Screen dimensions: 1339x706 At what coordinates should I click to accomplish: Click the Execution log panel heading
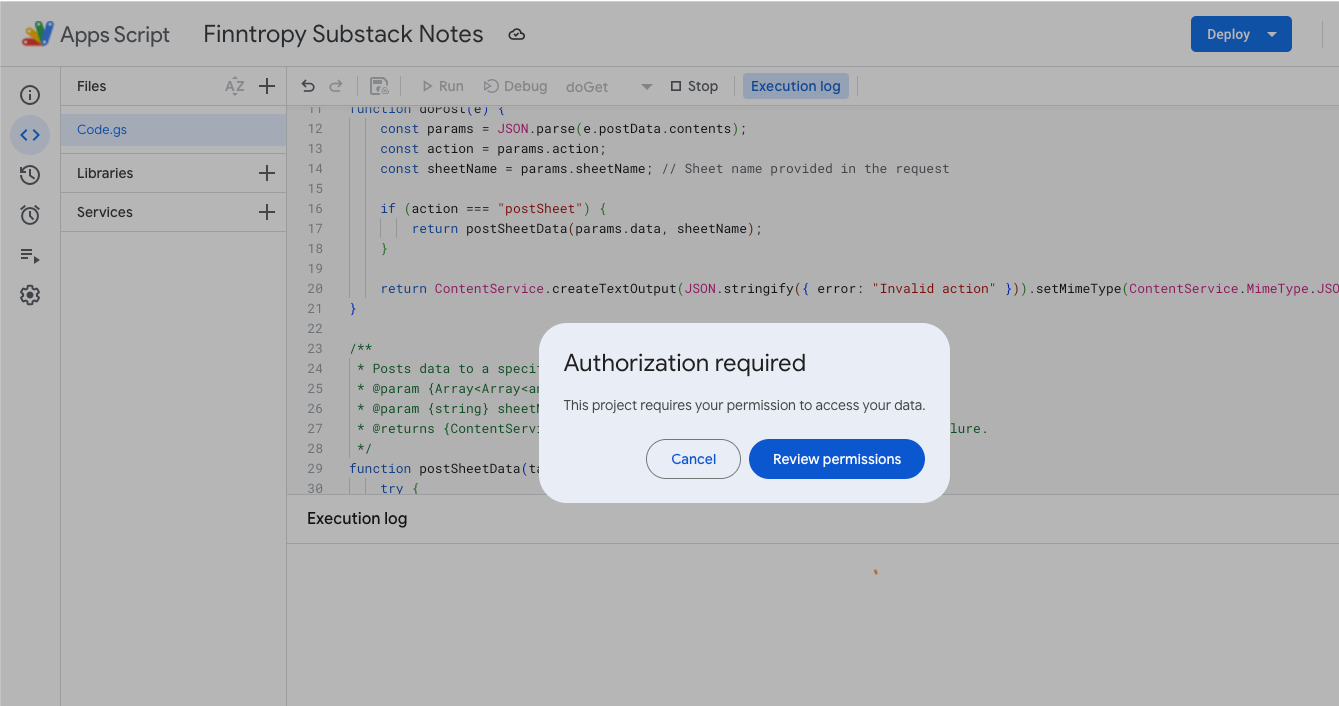[357, 518]
